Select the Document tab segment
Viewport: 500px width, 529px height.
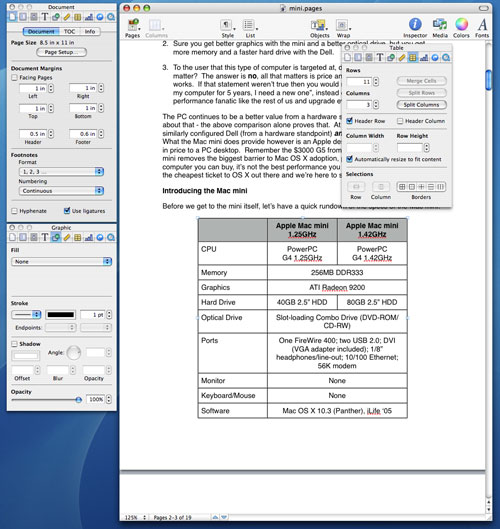(x=41, y=31)
